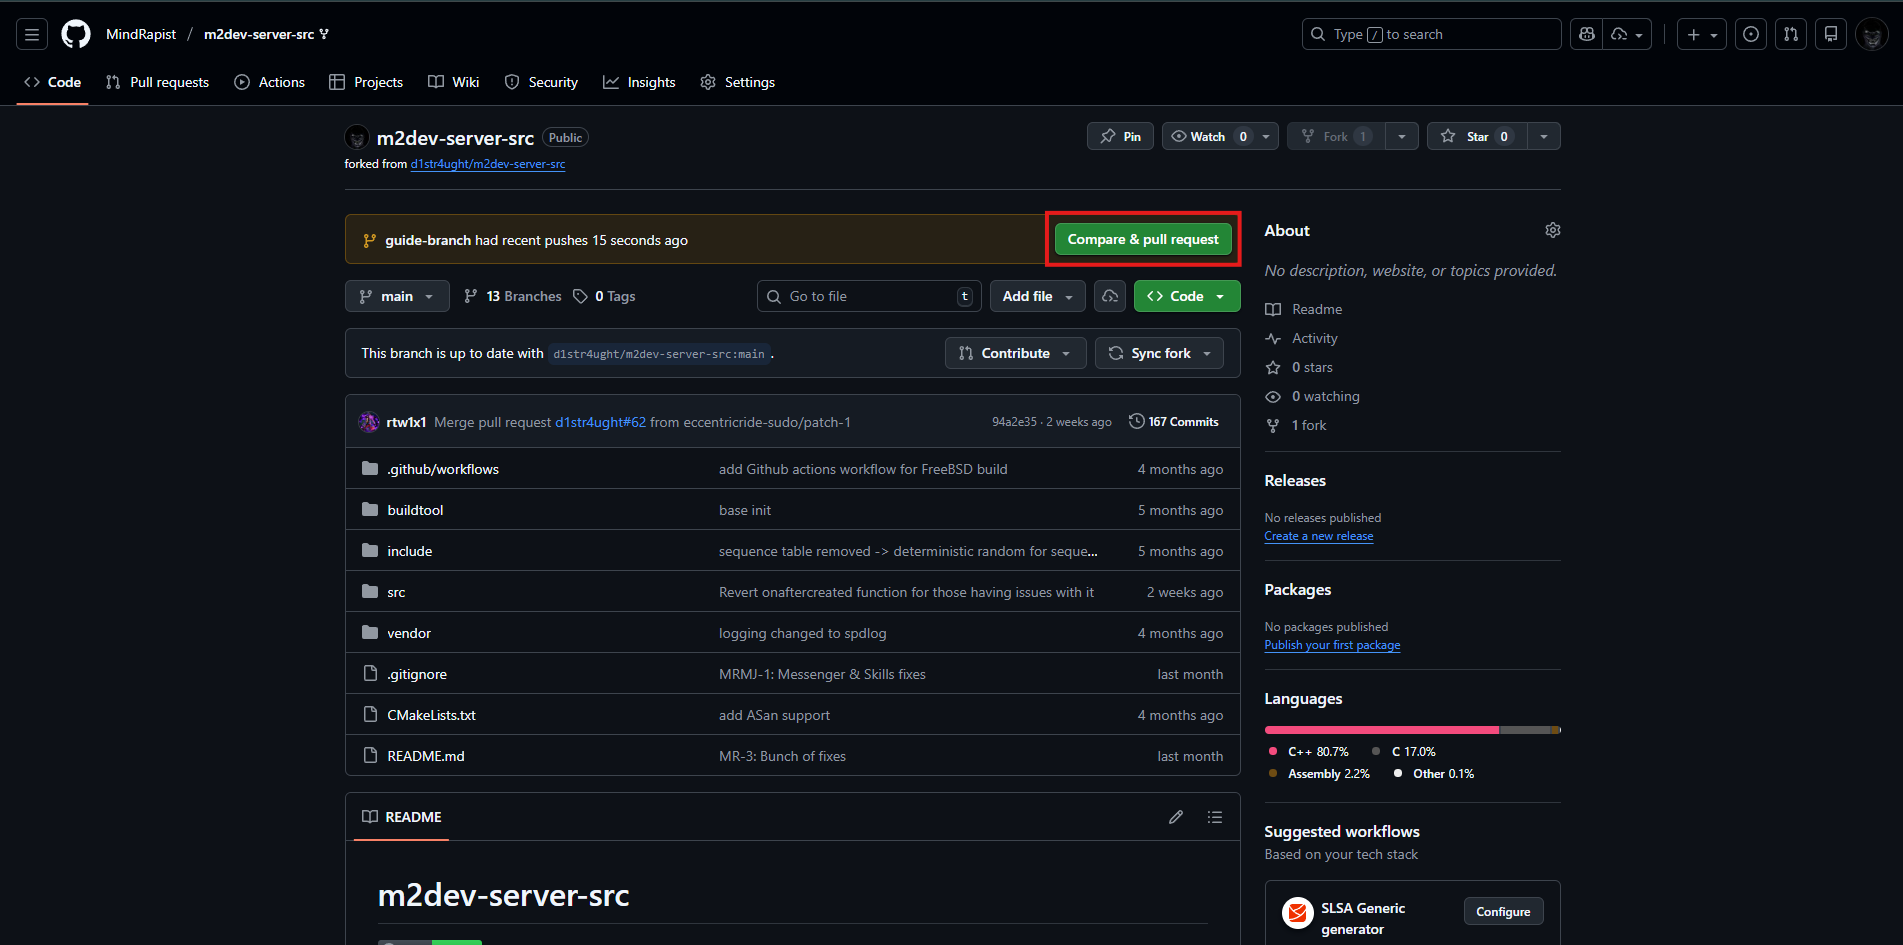
Task: Expand the main branch selector dropdown
Action: click(x=396, y=296)
